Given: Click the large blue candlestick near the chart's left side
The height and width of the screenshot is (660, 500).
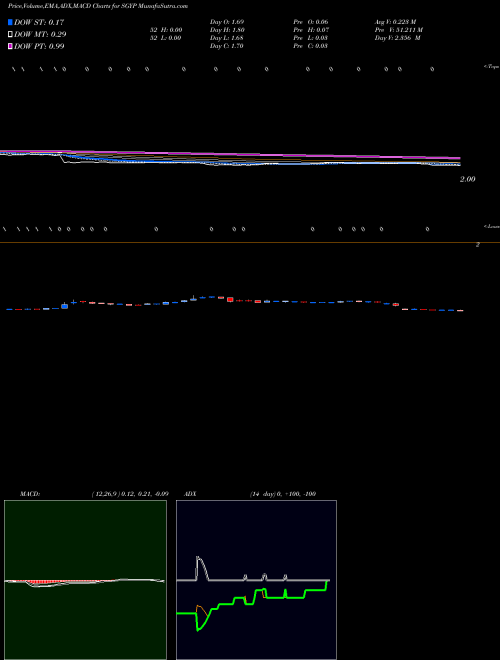Looking at the screenshot, I should tap(64, 306).
